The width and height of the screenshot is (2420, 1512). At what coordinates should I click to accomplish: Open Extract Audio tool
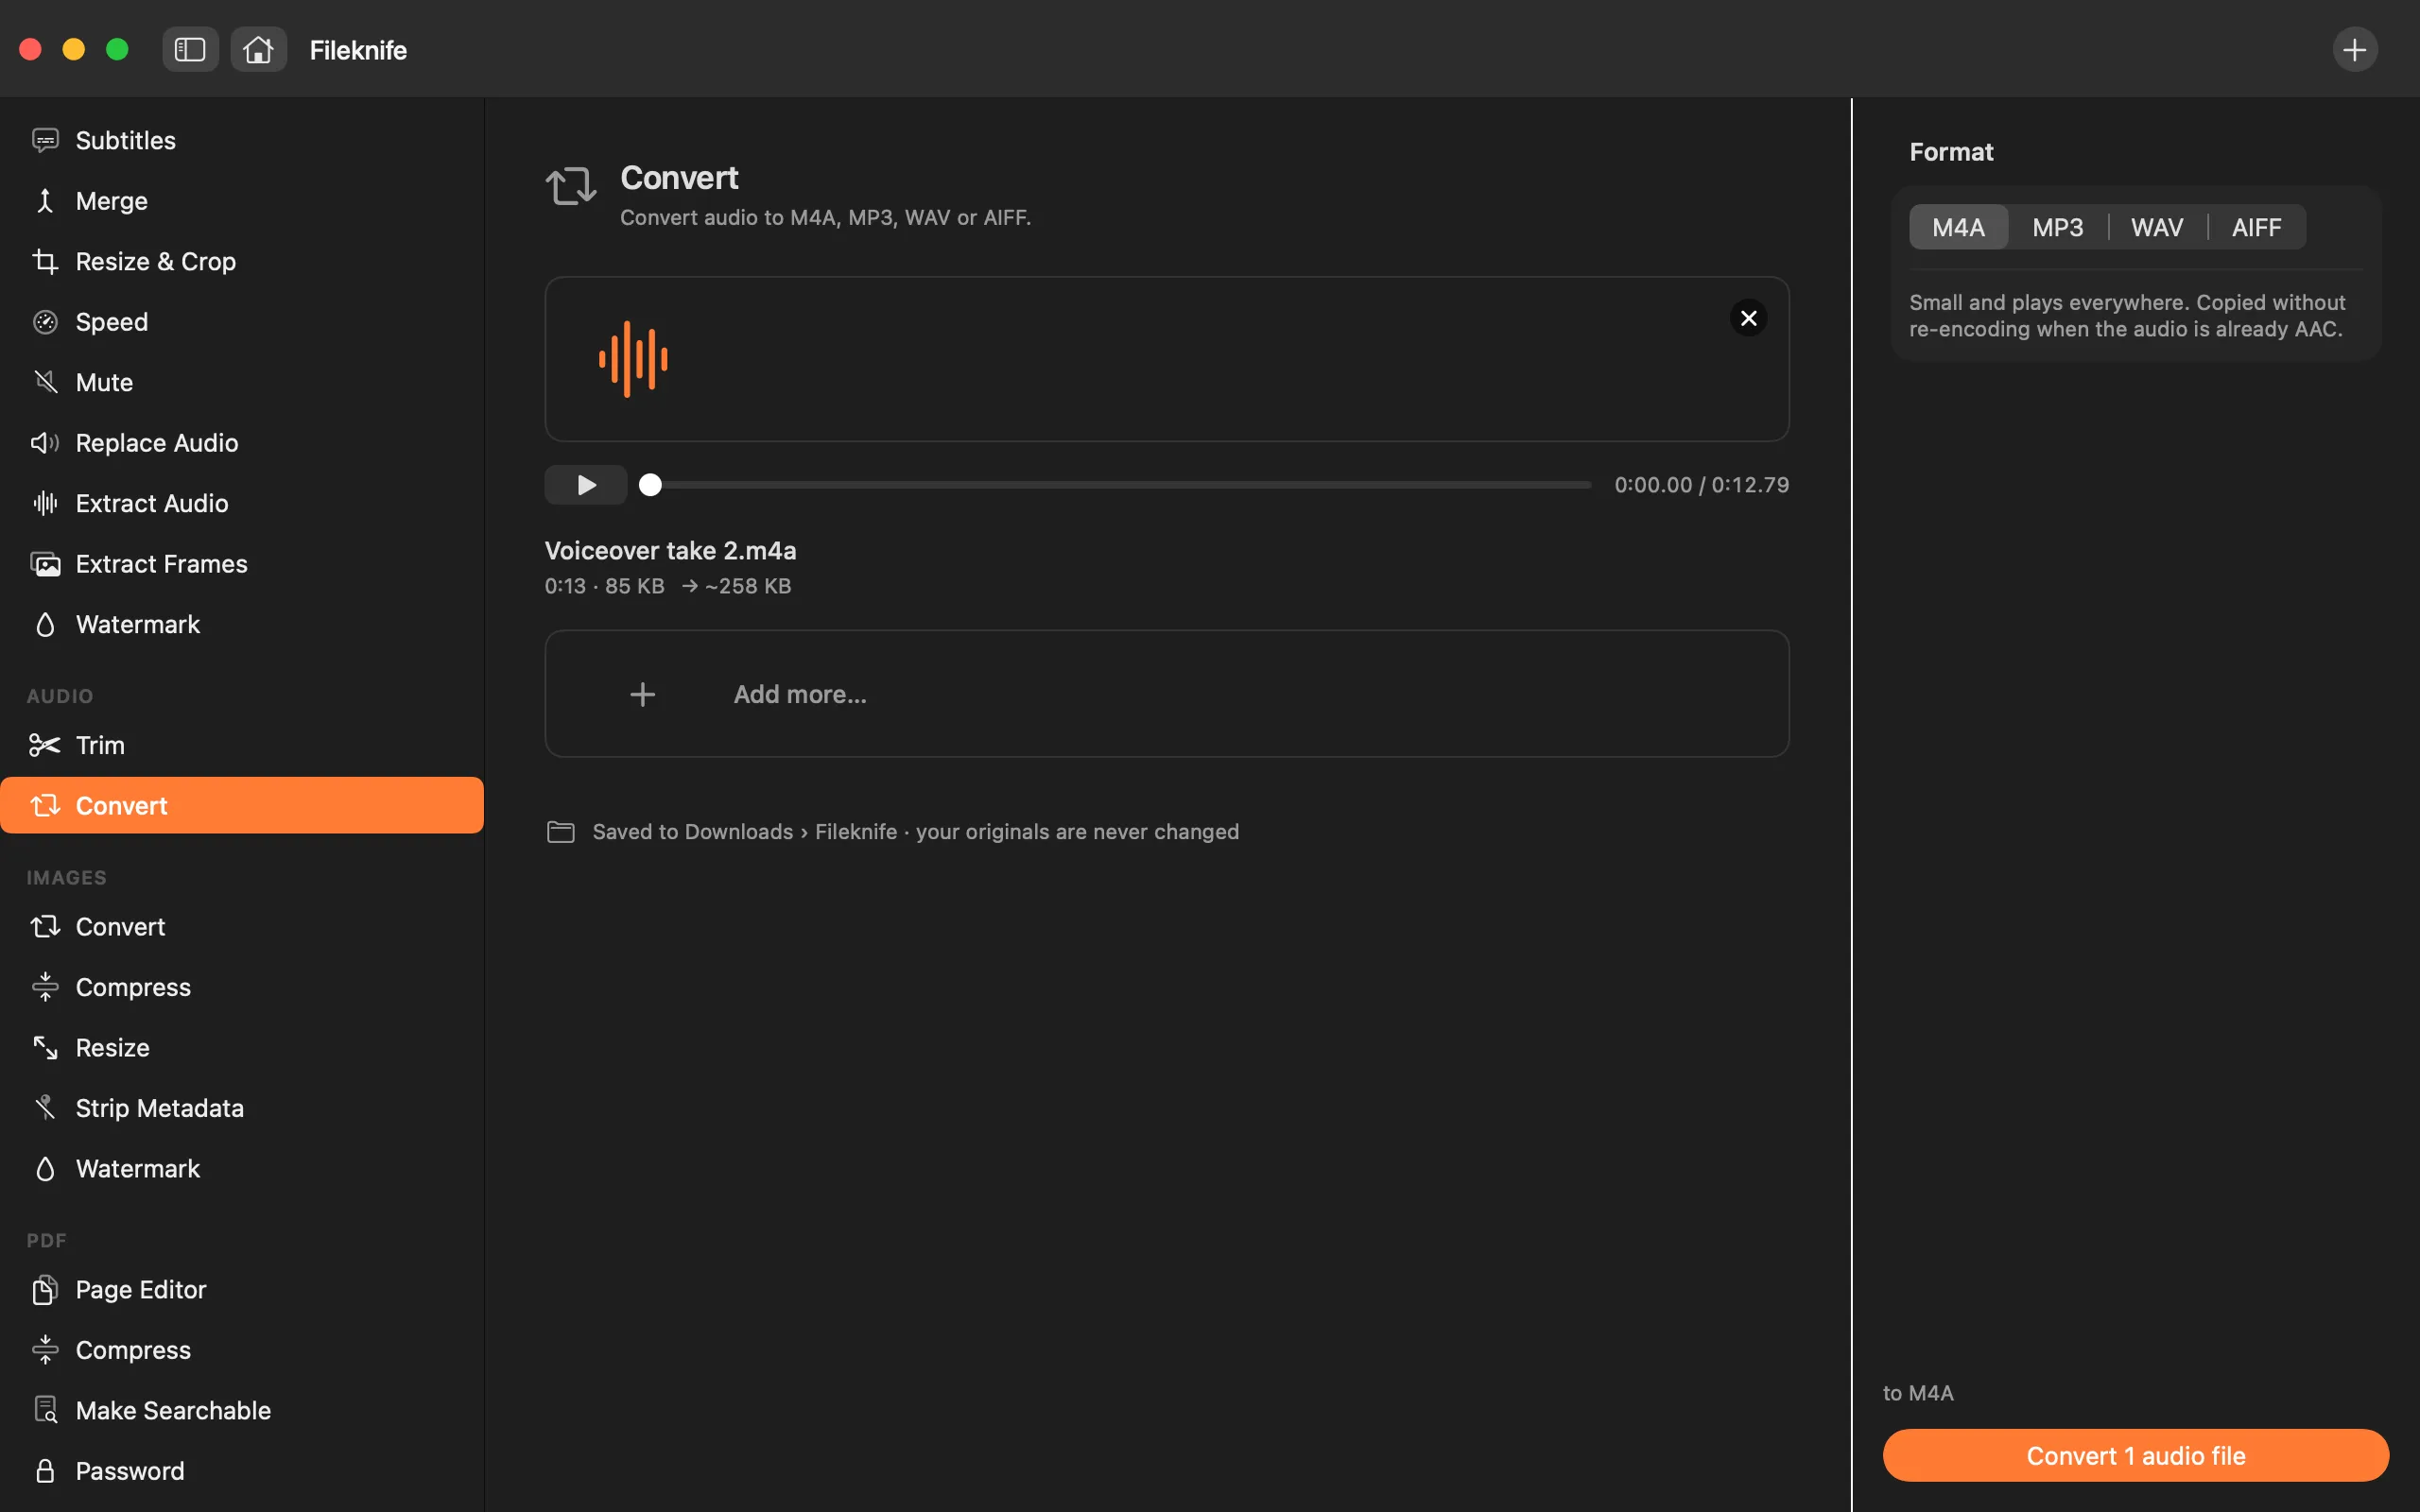pyautogui.click(x=242, y=503)
